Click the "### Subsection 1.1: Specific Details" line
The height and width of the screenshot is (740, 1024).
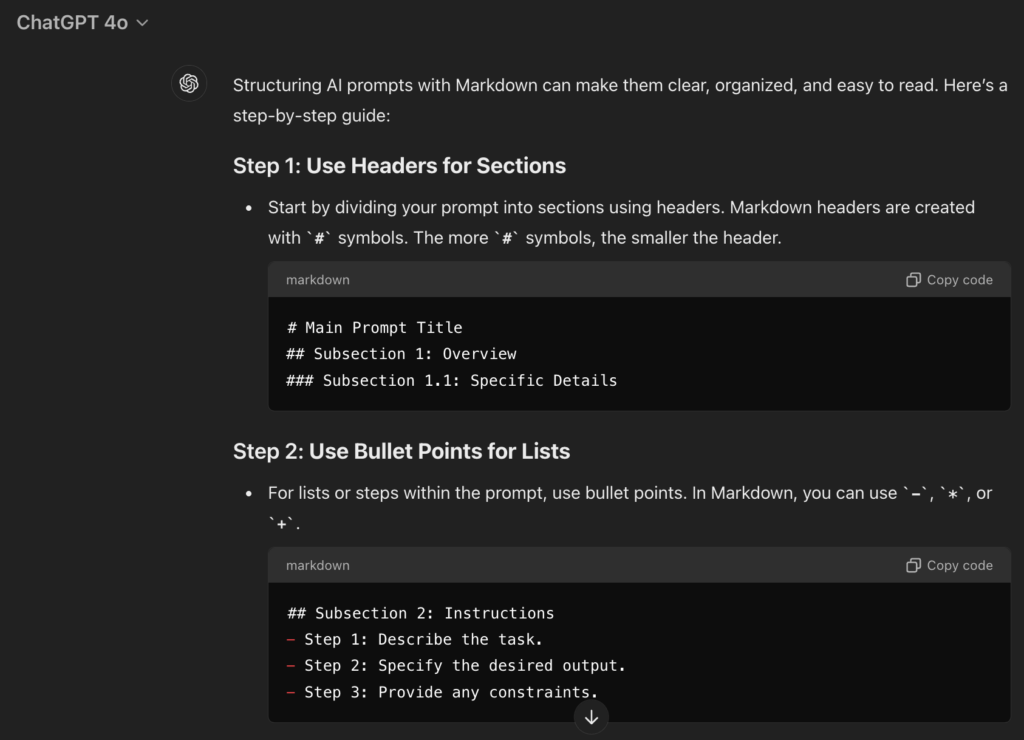pyautogui.click(x=451, y=380)
